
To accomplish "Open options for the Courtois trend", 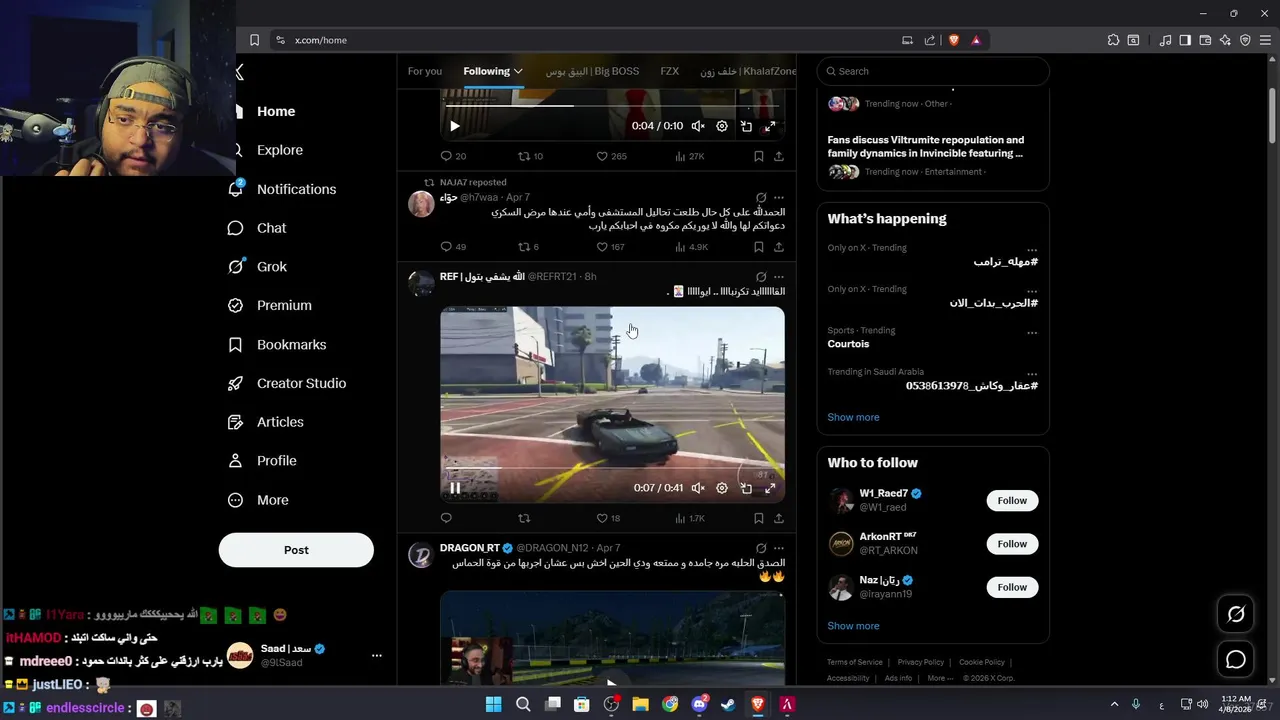I will (x=1032, y=332).
